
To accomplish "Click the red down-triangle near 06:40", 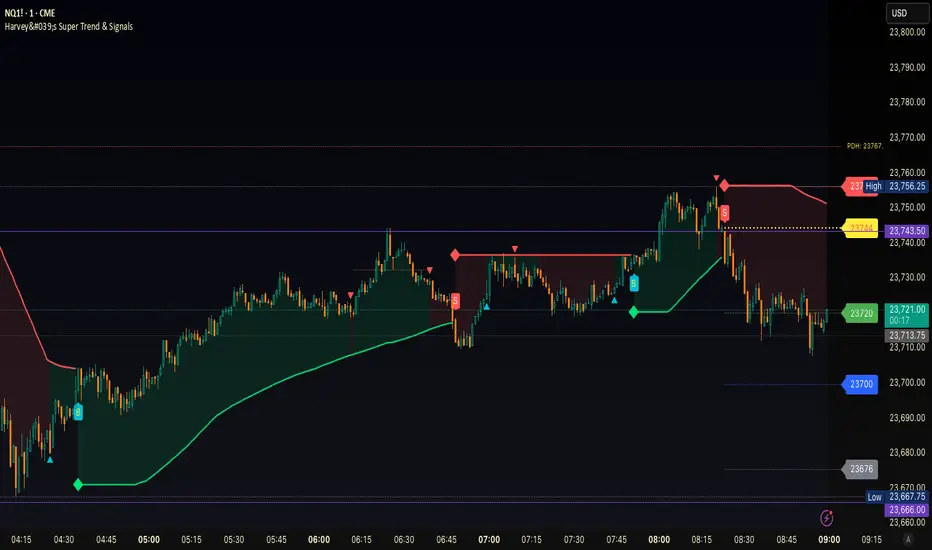I will pos(430,271).
